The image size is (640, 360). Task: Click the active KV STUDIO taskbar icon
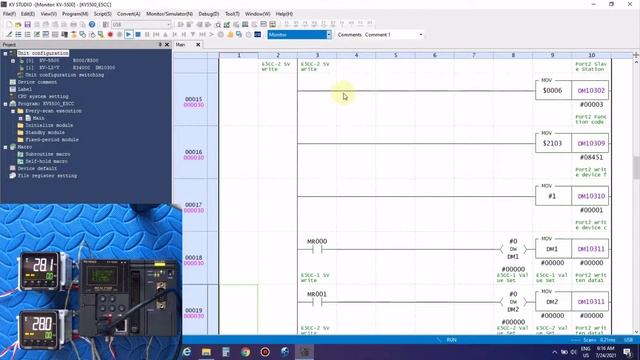304,351
